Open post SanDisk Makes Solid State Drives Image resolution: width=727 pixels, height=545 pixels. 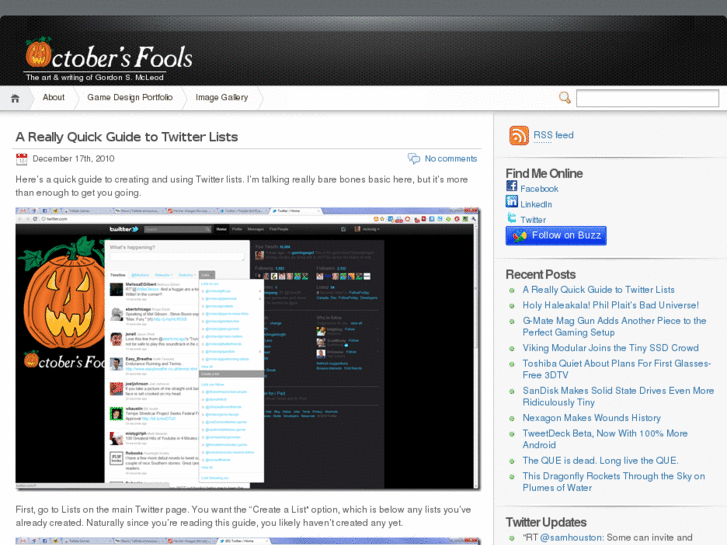pos(618,397)
